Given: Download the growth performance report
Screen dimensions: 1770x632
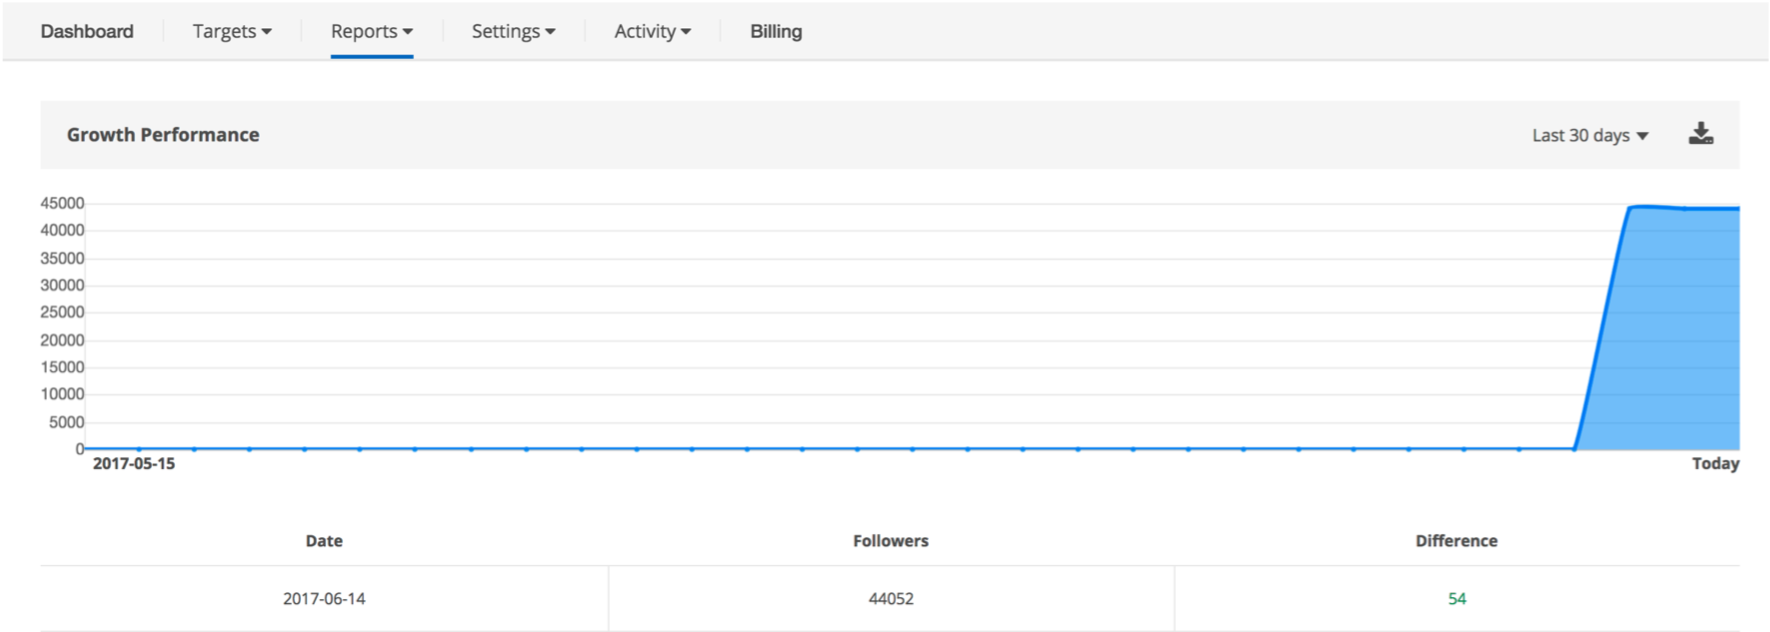Looking at the screenshot, I should (1701, 134).
